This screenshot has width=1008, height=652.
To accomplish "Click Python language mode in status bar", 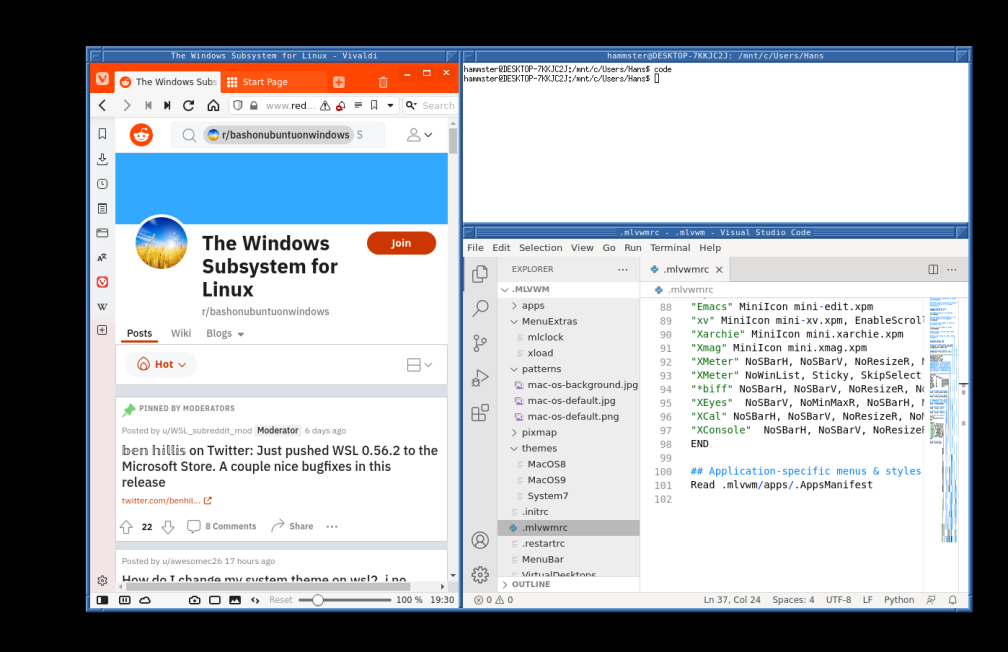I will pos(899,600).
